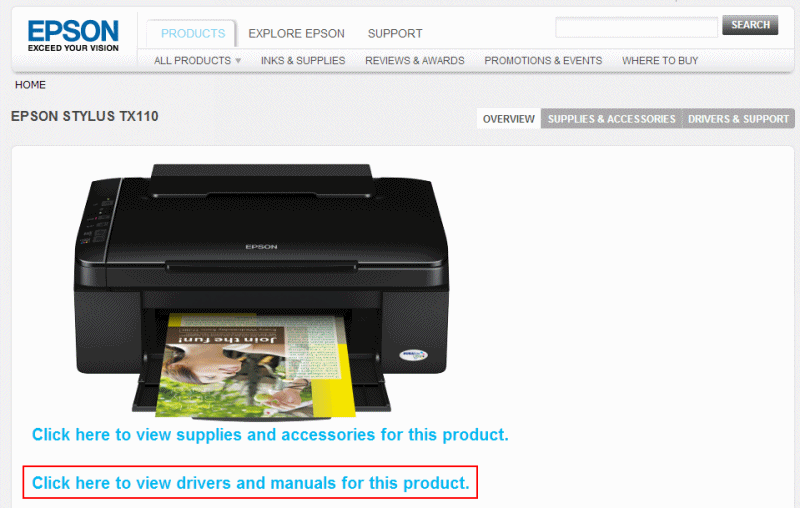Viewport: 800px width, 508px height.
Task: Expand the All Products dropdown arrow
Action: coord(238,61)
